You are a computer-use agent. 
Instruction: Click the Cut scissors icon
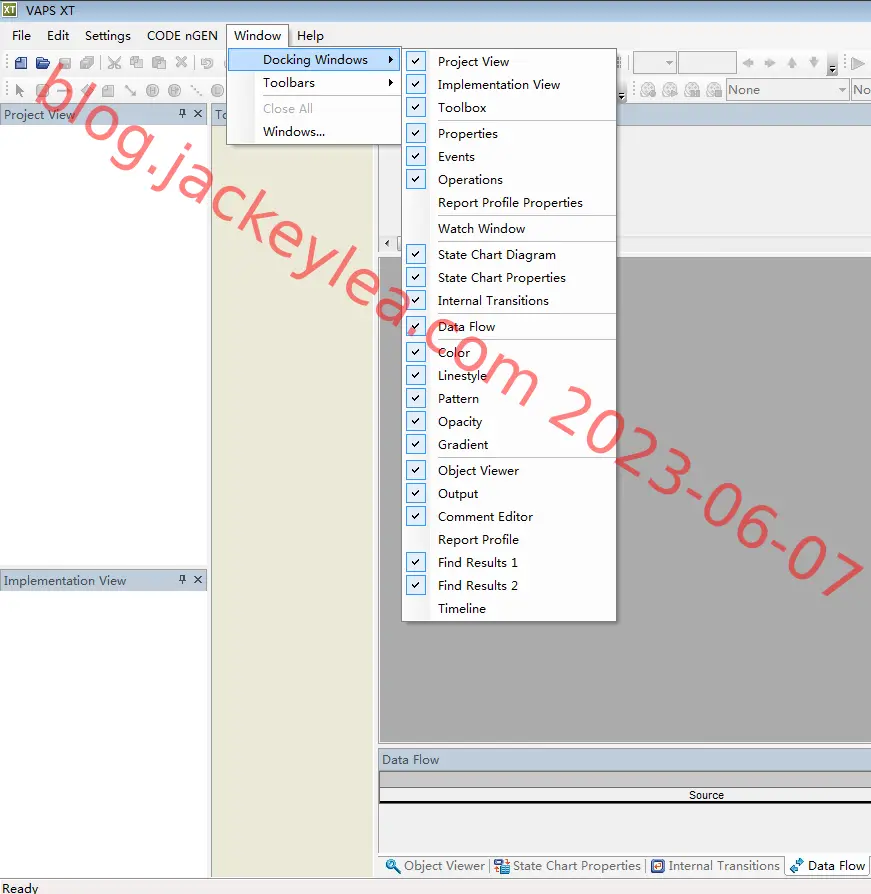point(114,63)
